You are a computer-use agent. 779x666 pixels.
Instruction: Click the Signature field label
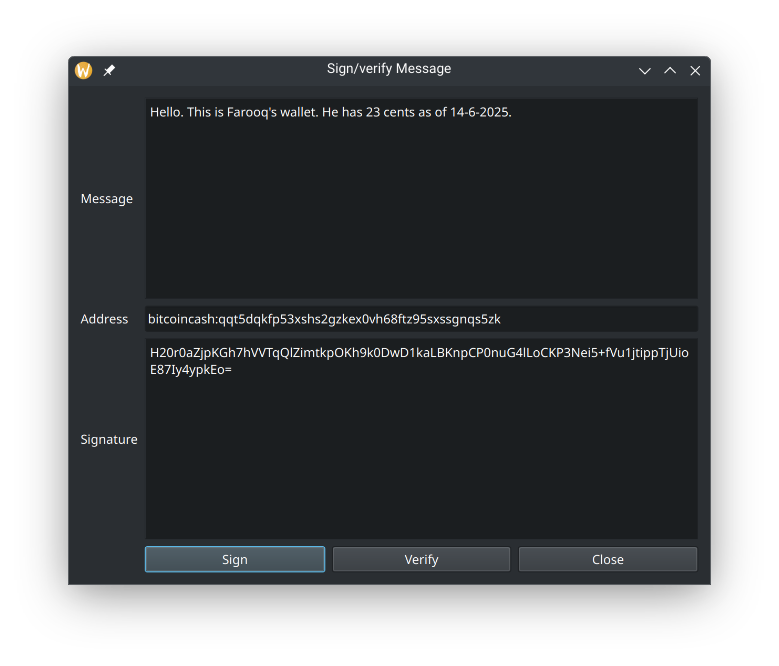(x=109, y=440)
